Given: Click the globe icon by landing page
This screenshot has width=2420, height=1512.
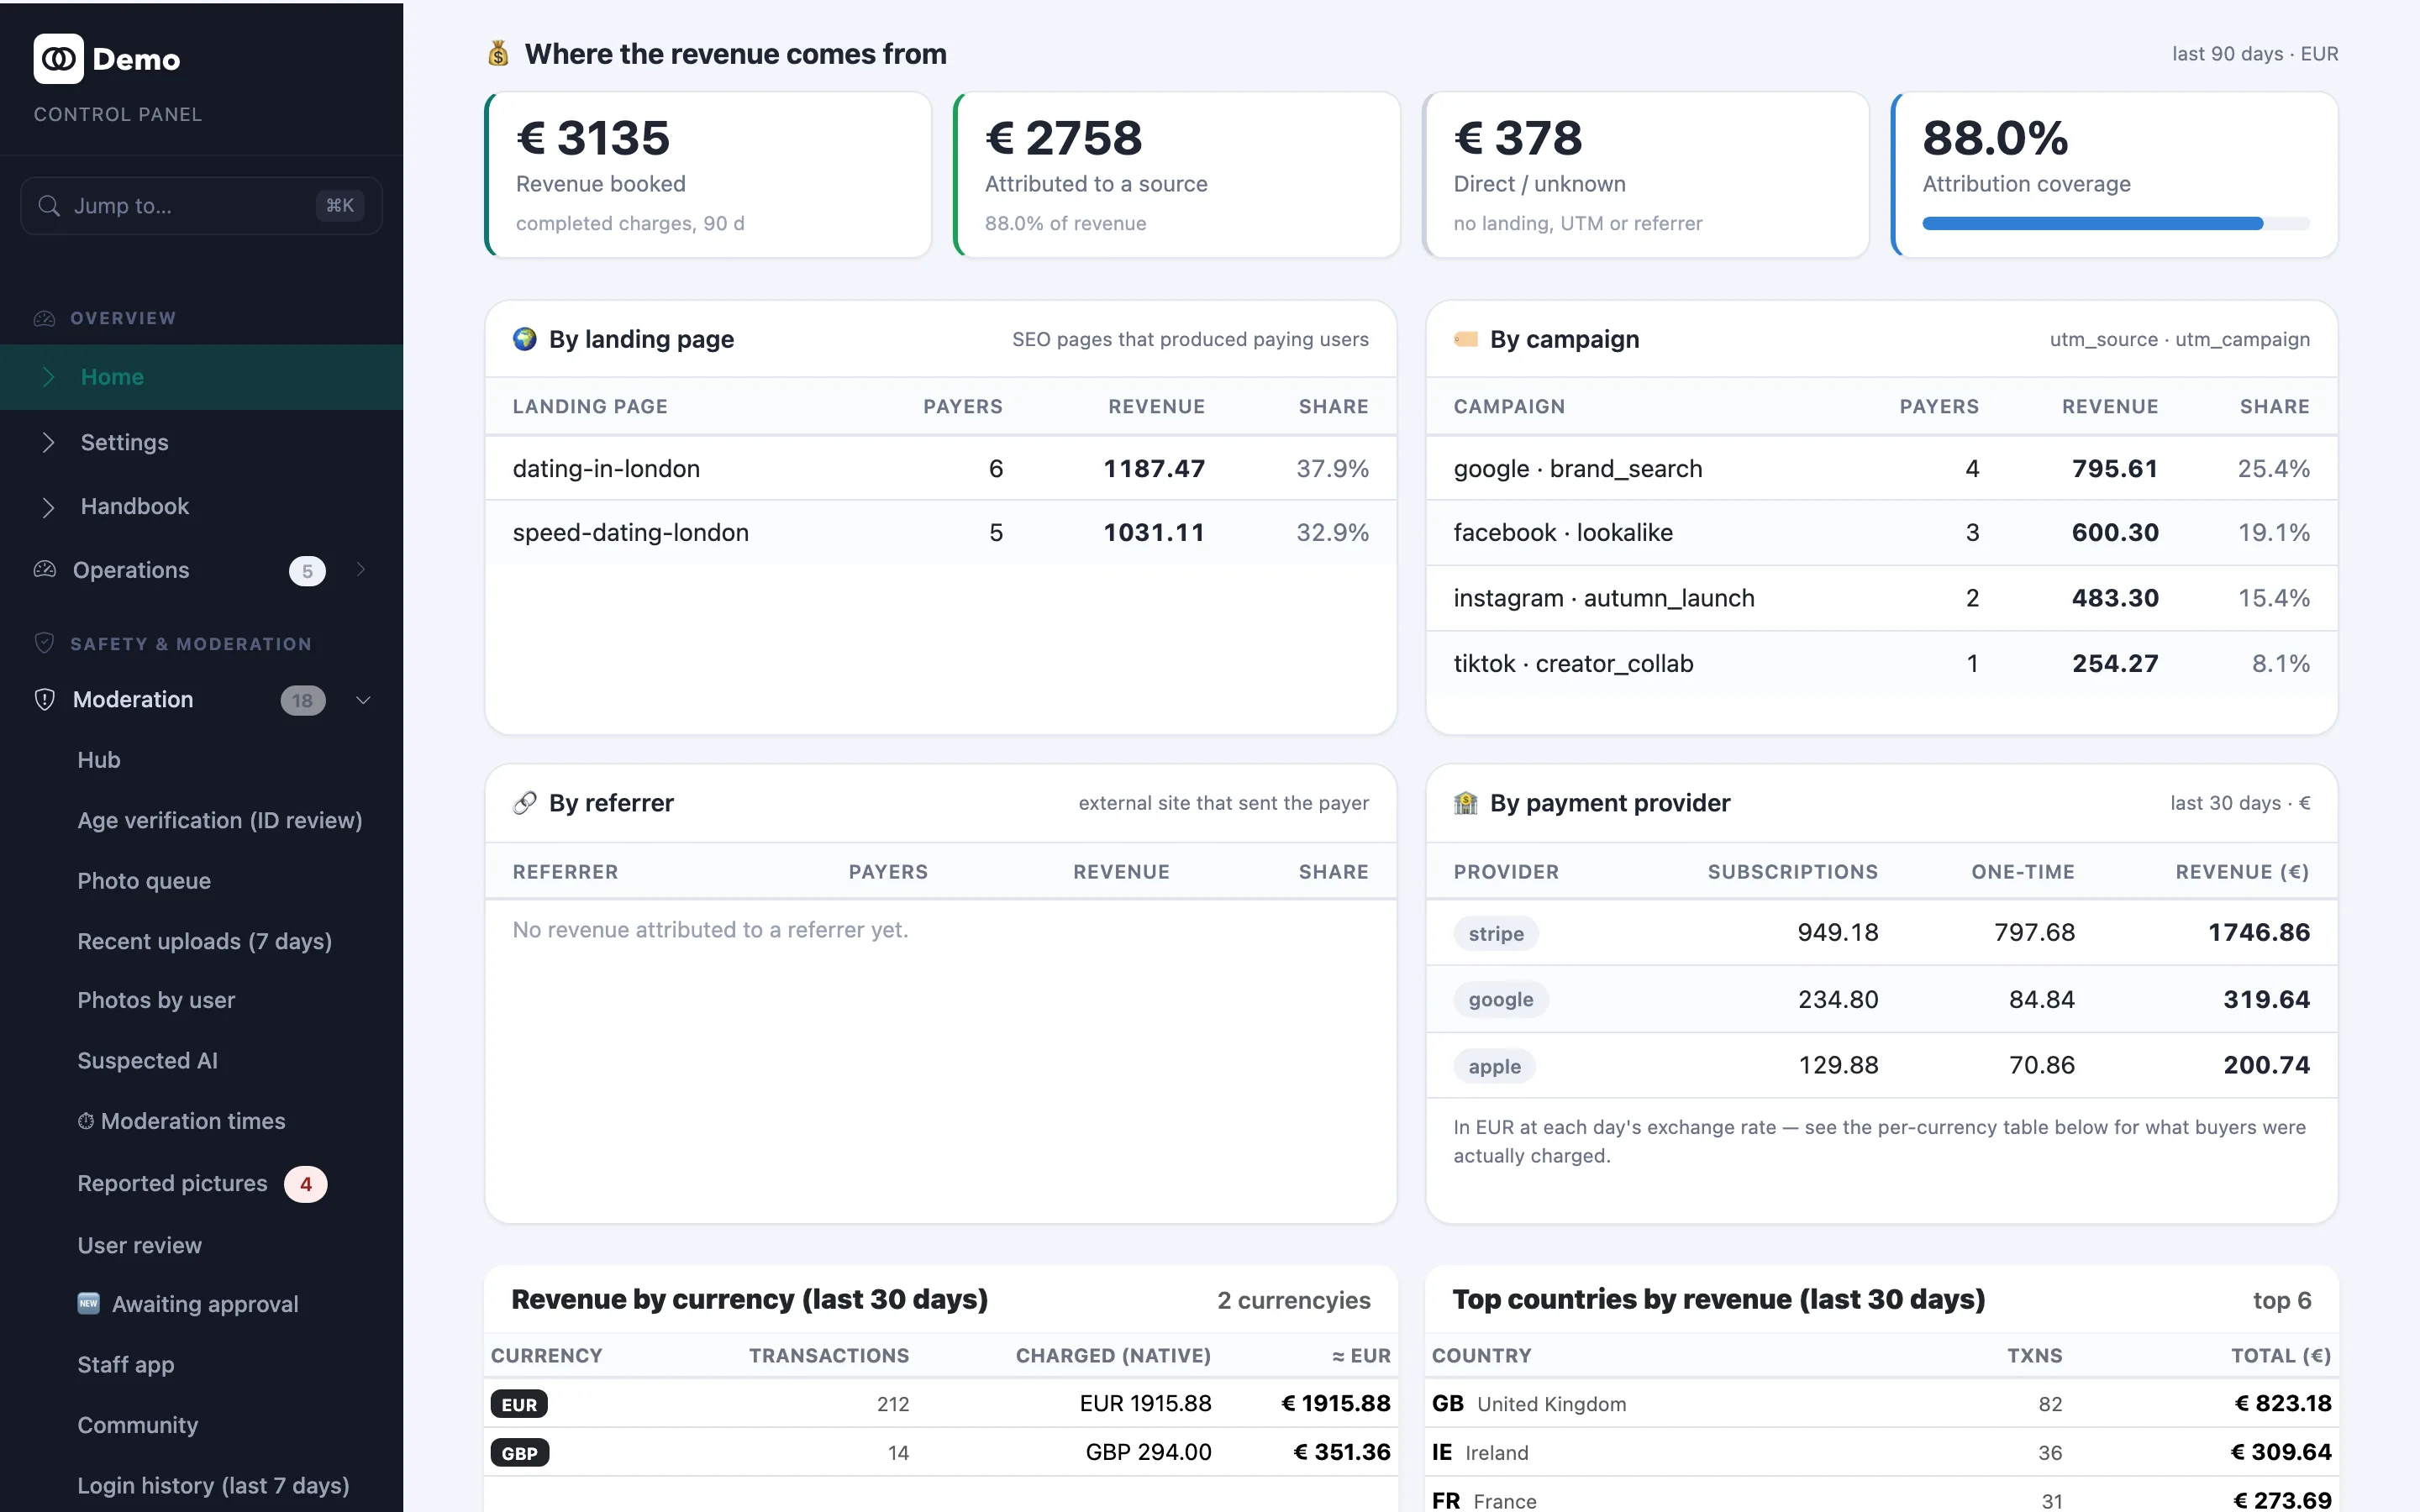Looking at the screenshot, I should pos(525,339).
